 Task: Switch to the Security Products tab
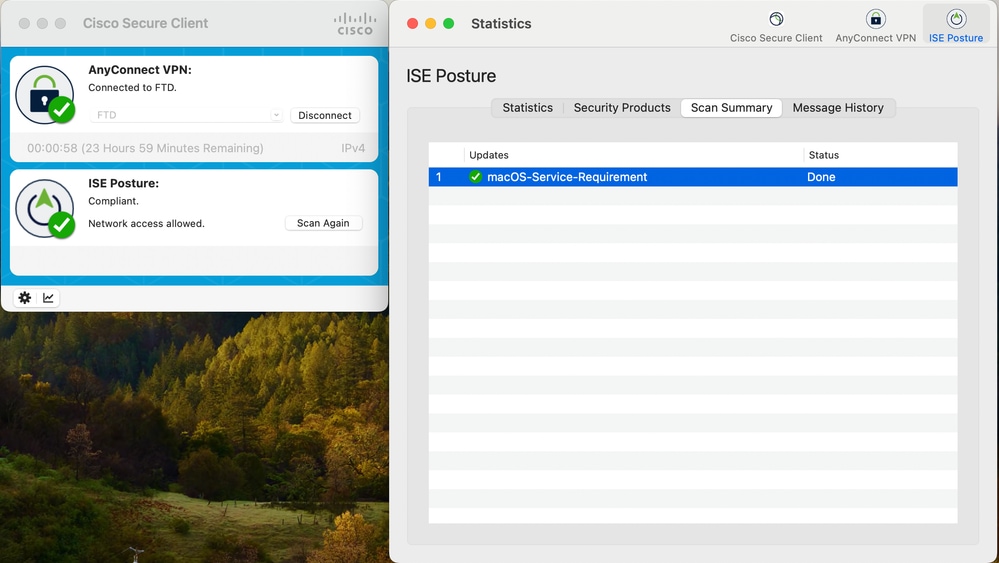622,108
